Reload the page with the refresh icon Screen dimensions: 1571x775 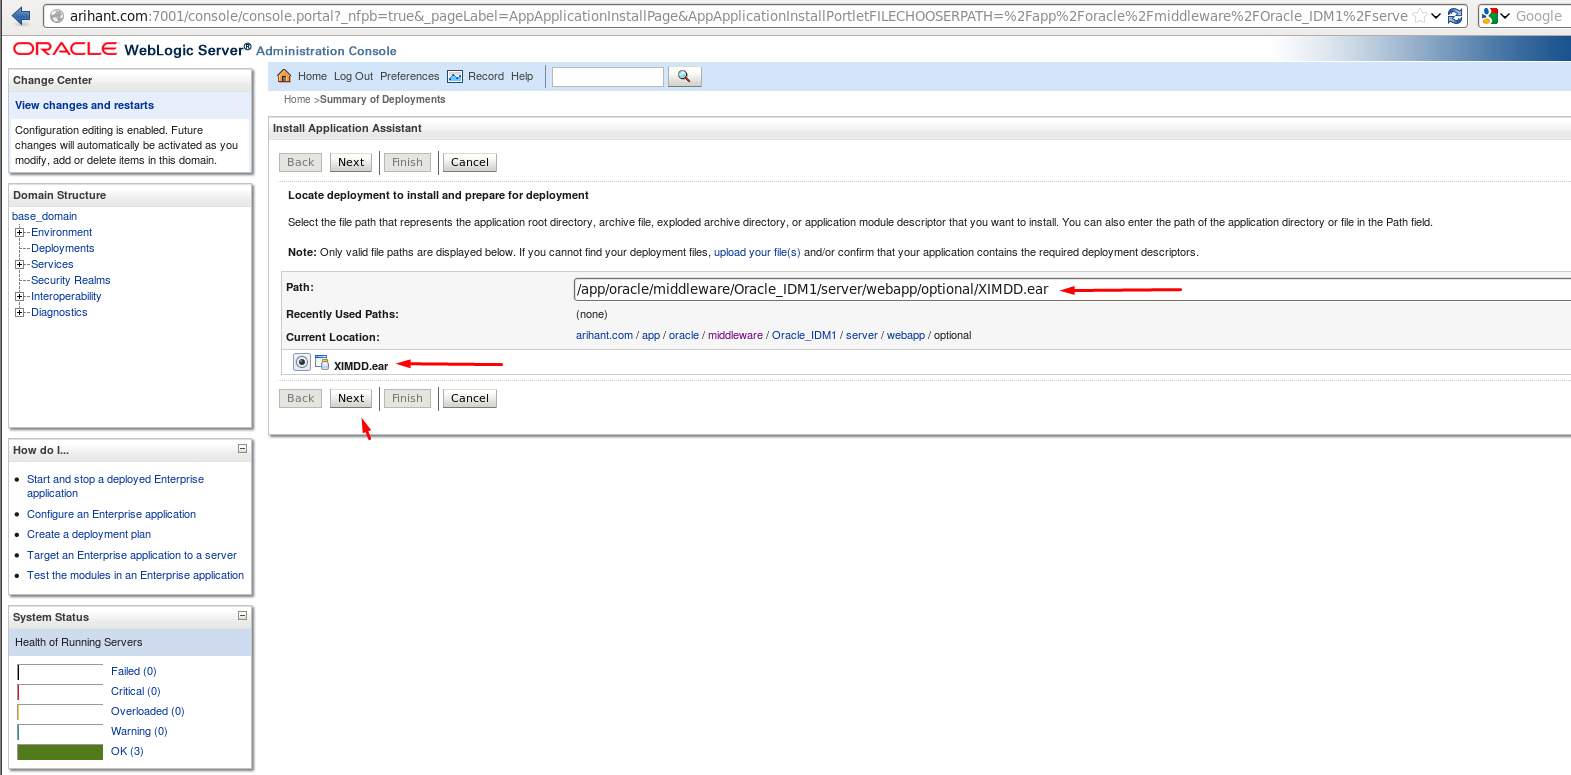(1456, 16)
